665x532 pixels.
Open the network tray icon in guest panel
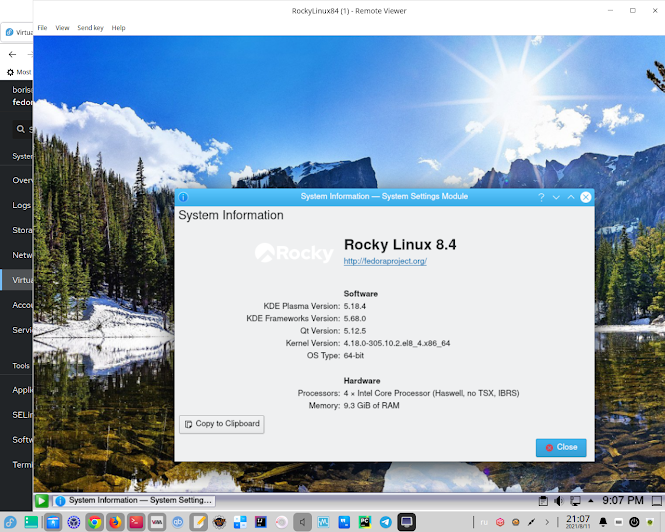(575, 501)
